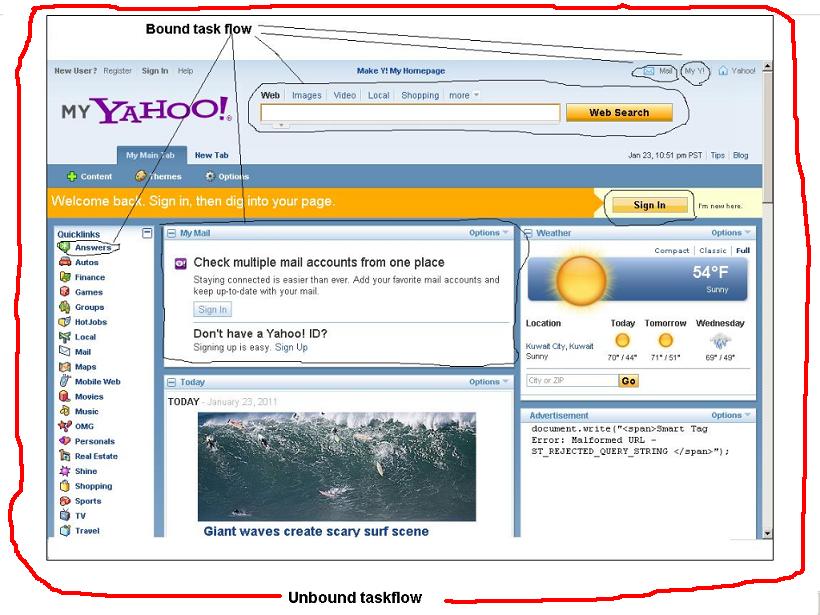The height and width of the screenshot is (615, 820).
Task: Click the Kuwait City, Kuwait location link
Action: tap(560, 346)
